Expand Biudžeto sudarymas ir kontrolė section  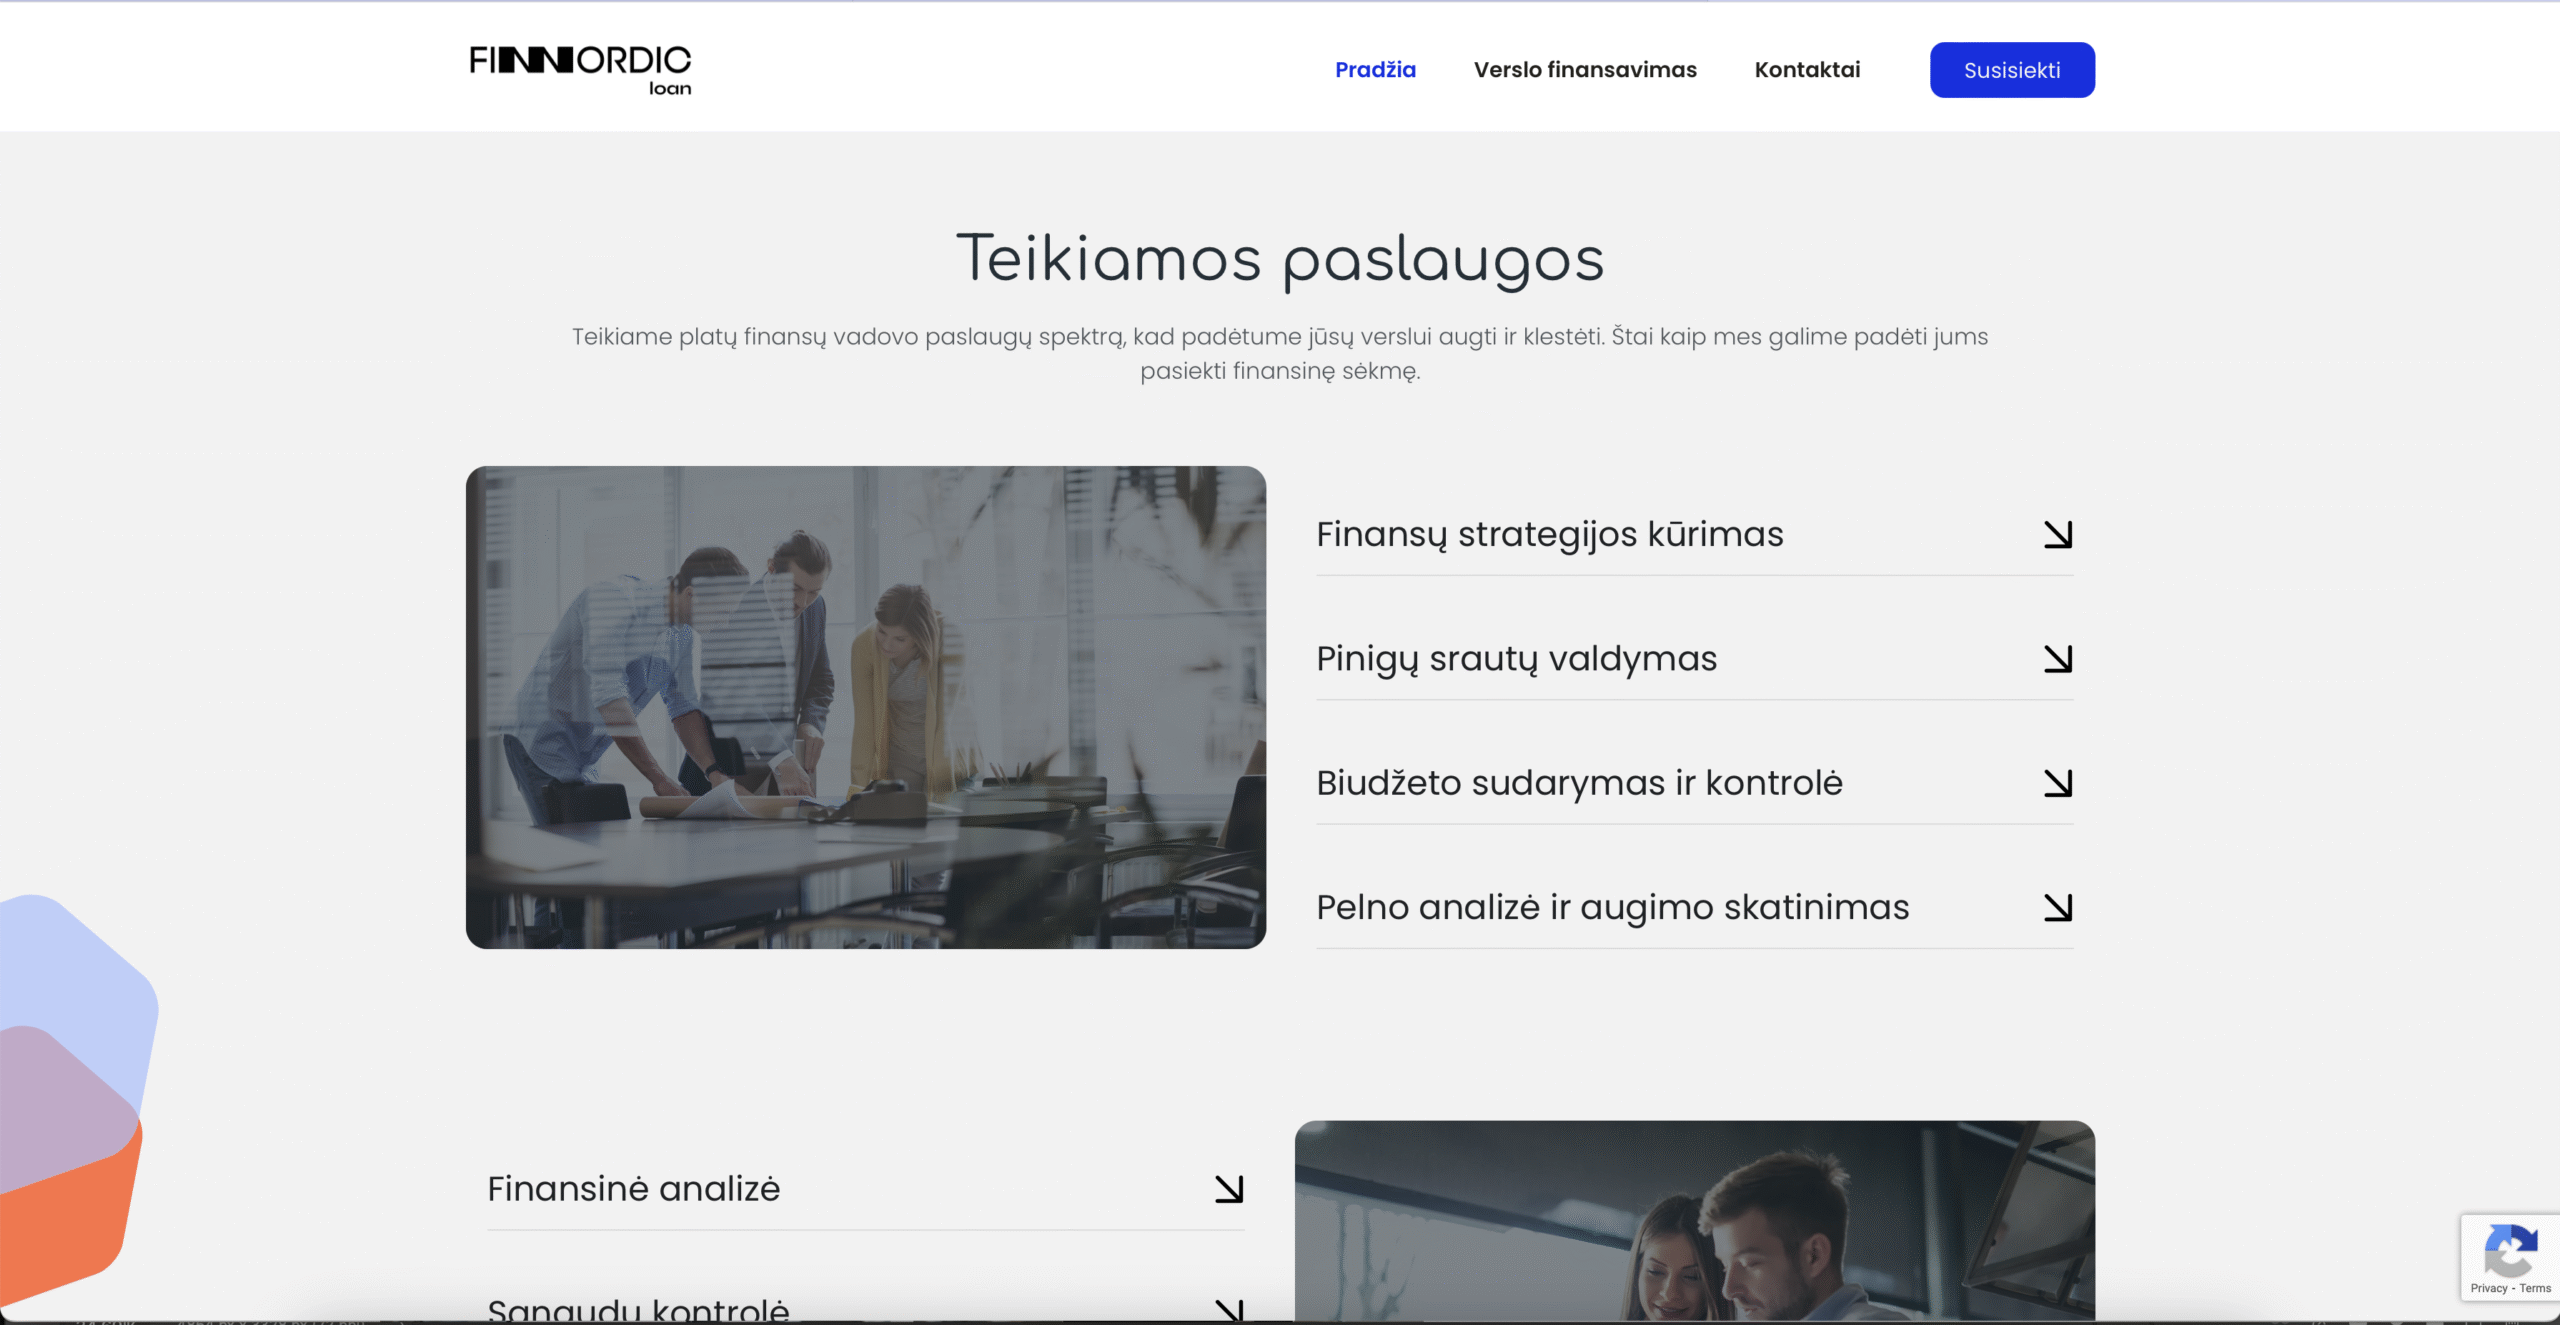point(1579,783)
